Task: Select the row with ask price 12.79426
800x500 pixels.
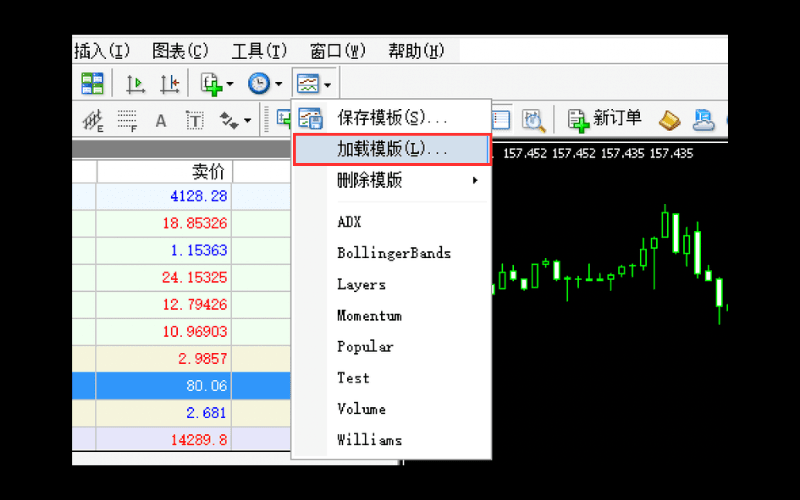Action: coord(182,305)
